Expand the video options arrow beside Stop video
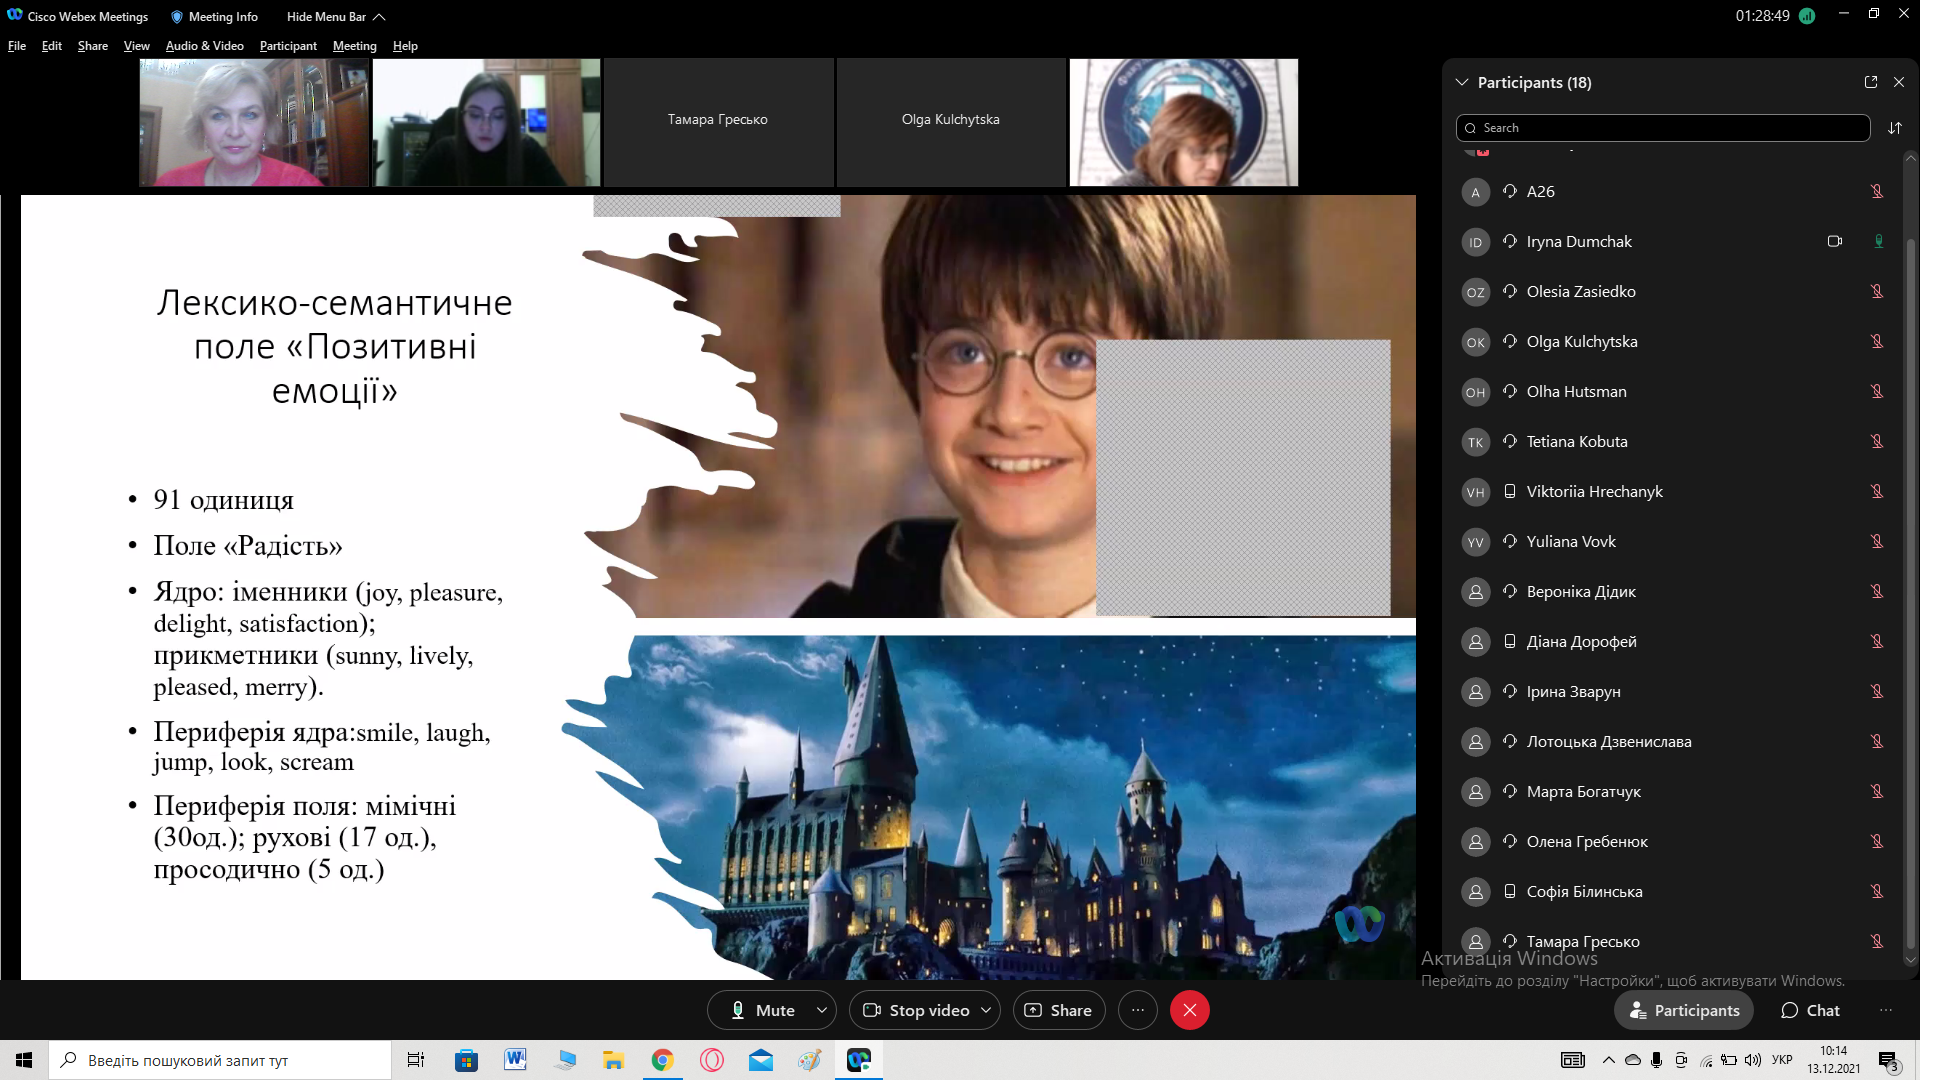This screenshot has width=1936, height=1080. (986, 1010)
